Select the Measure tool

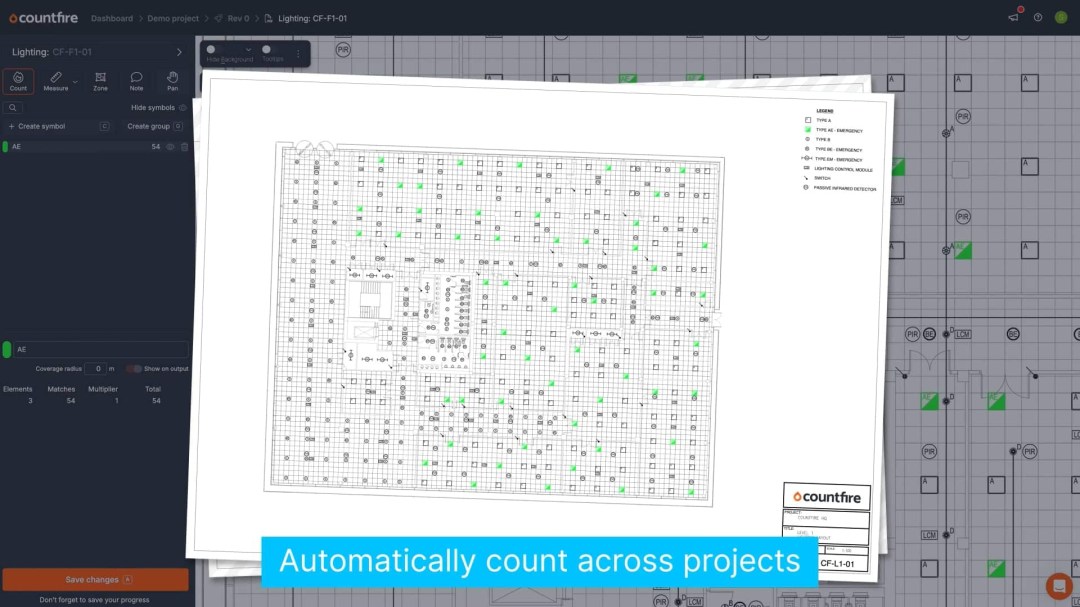coord(56,81)
